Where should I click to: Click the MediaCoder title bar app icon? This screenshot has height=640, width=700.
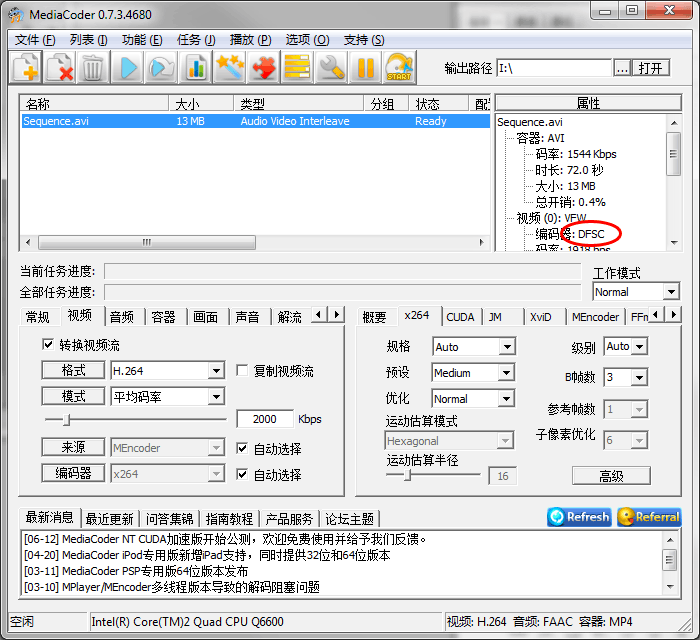click(16, 15)
